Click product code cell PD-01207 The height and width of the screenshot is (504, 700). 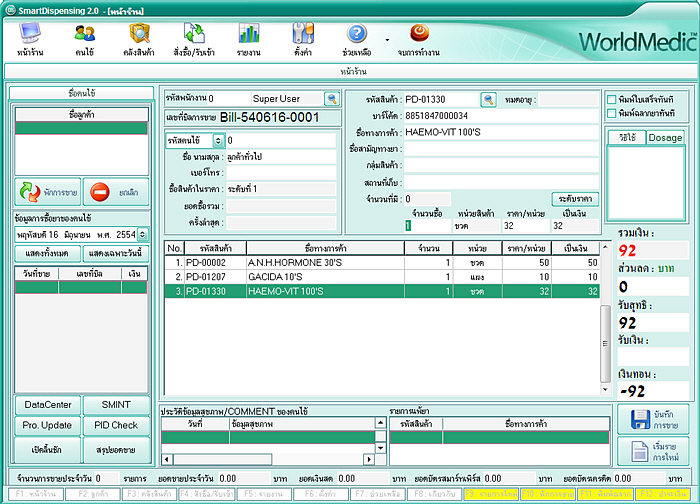(215, 277)
